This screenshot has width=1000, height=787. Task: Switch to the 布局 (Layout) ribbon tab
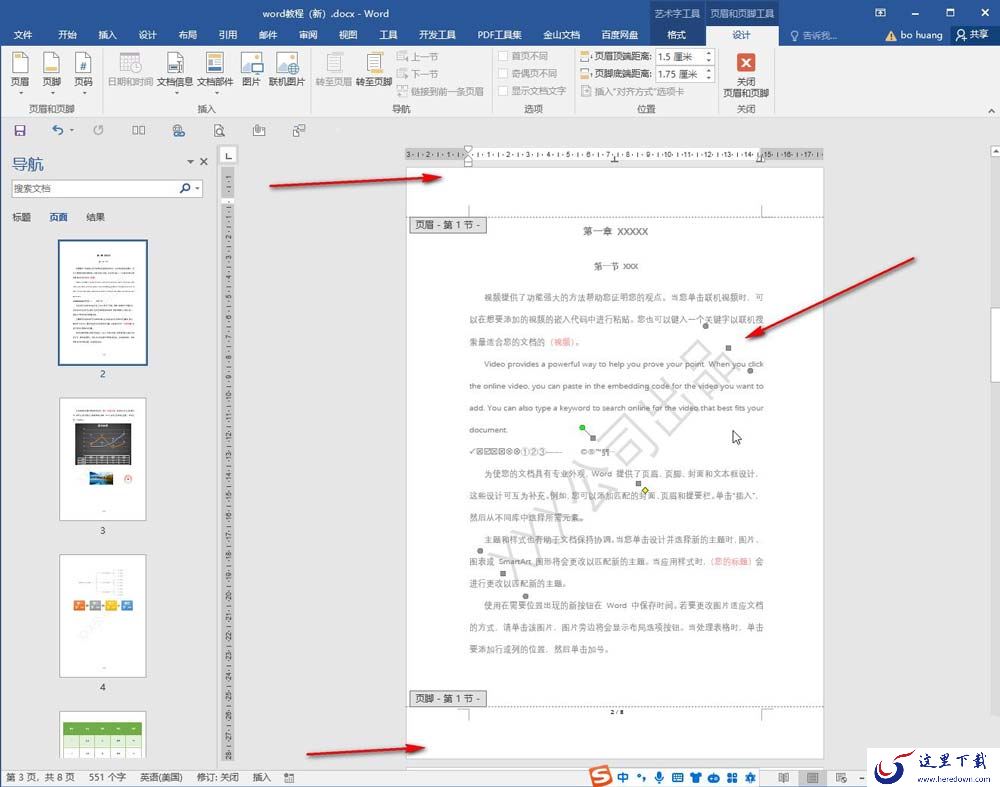[x=188, y=34]
